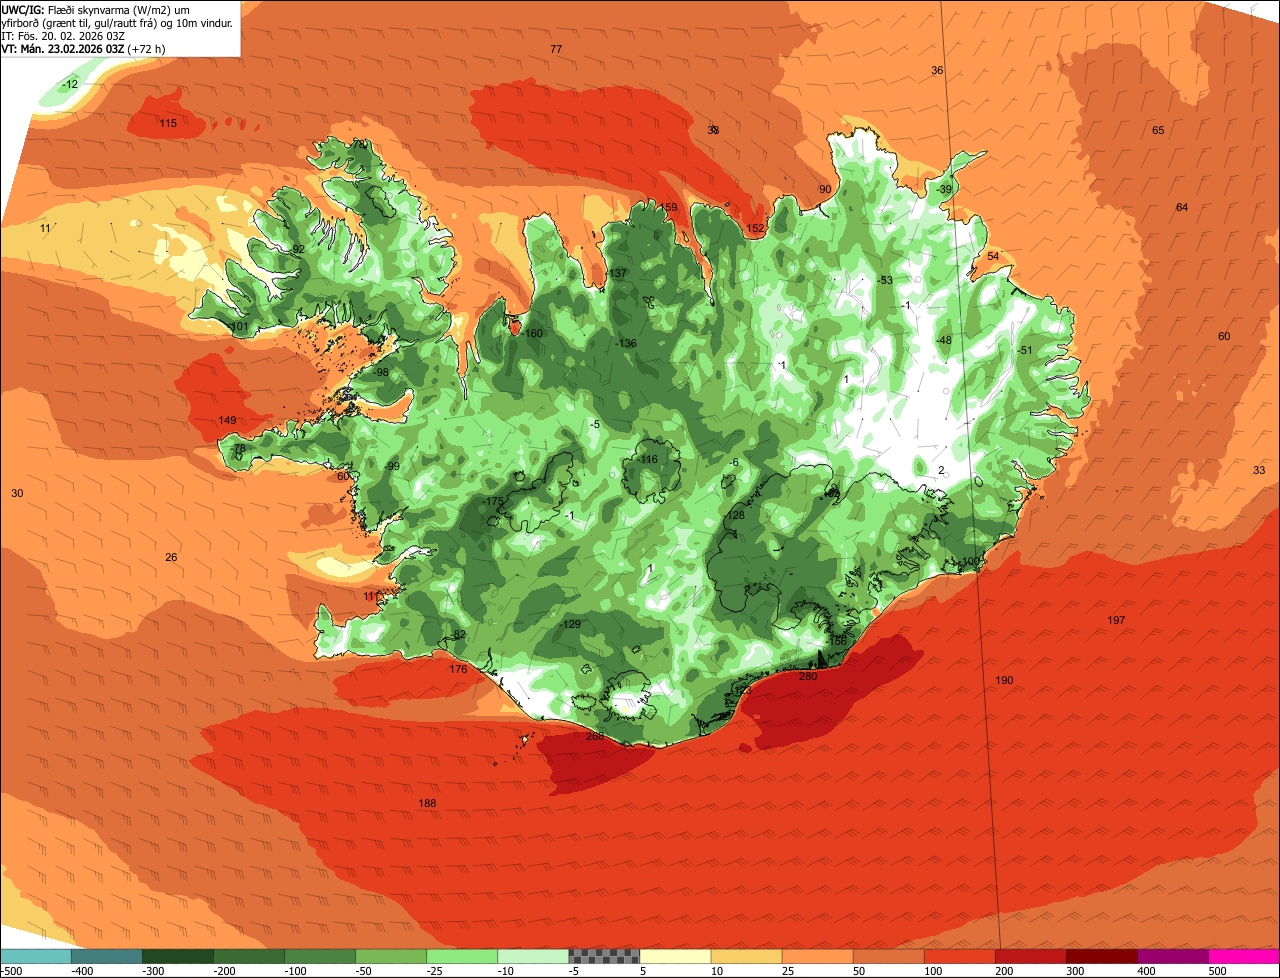The height and width of the screenshot is (978, 1280).
Task: Click the value 159 on the north coast
Action: [669, 208]
